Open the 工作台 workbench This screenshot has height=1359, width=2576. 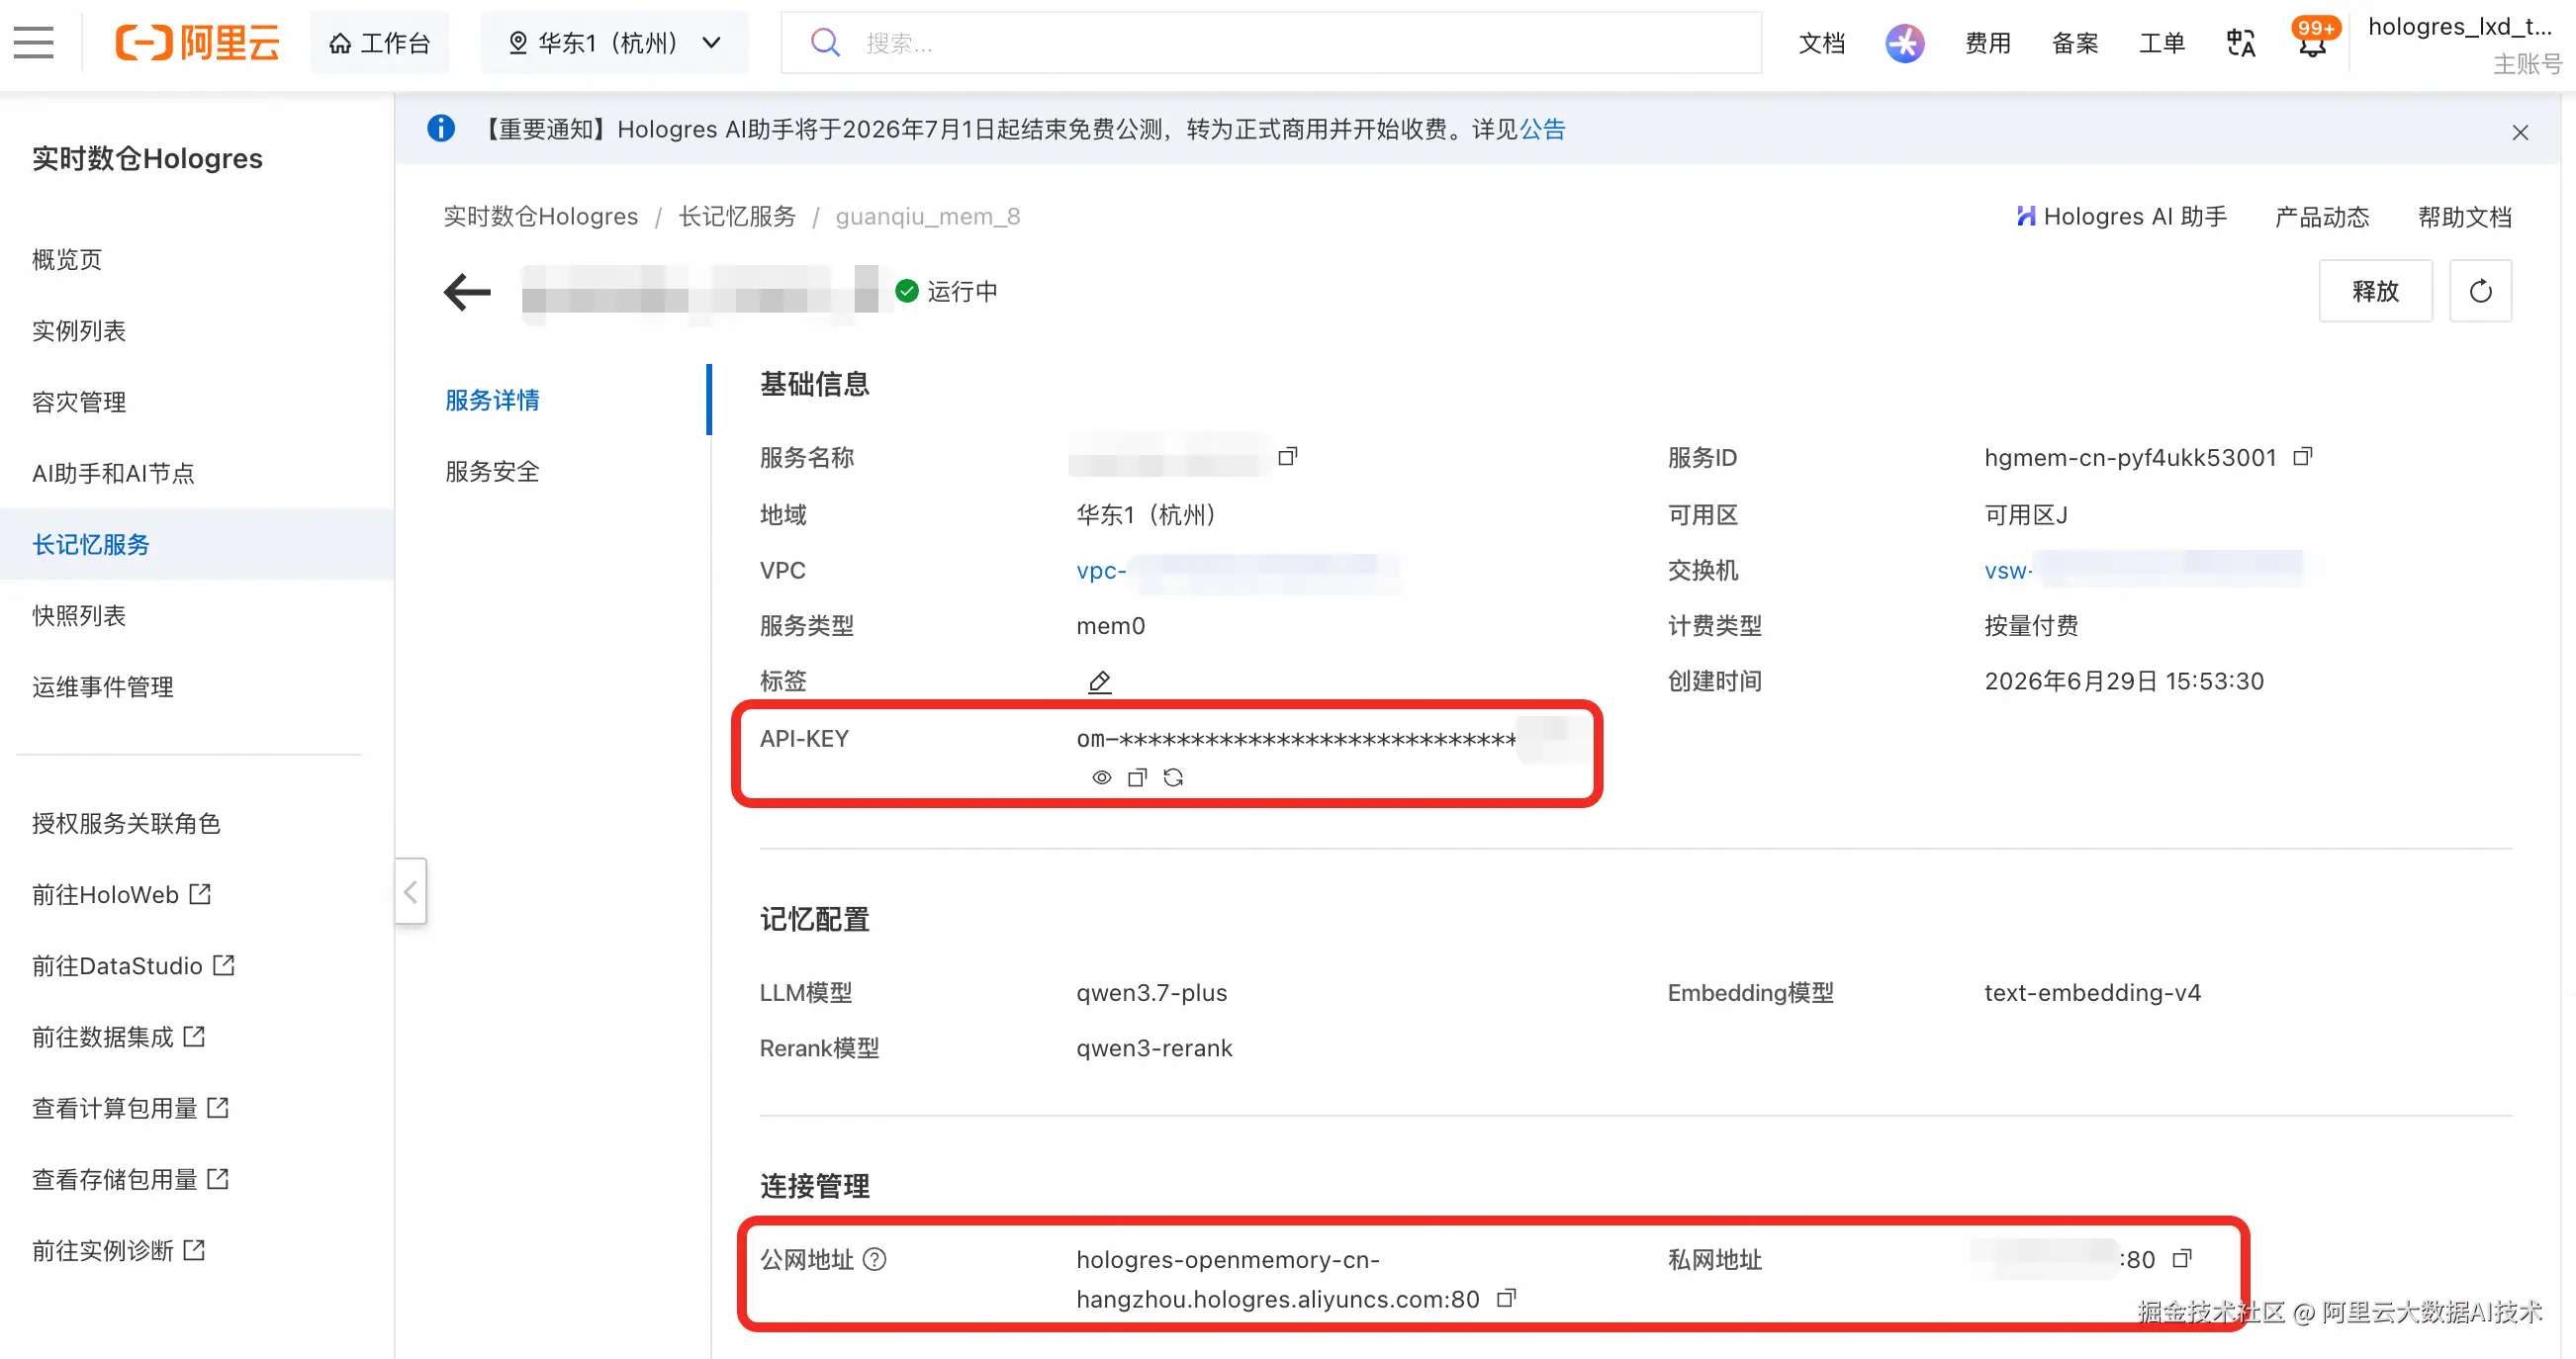pyautogui.click(x=380, y=43)
